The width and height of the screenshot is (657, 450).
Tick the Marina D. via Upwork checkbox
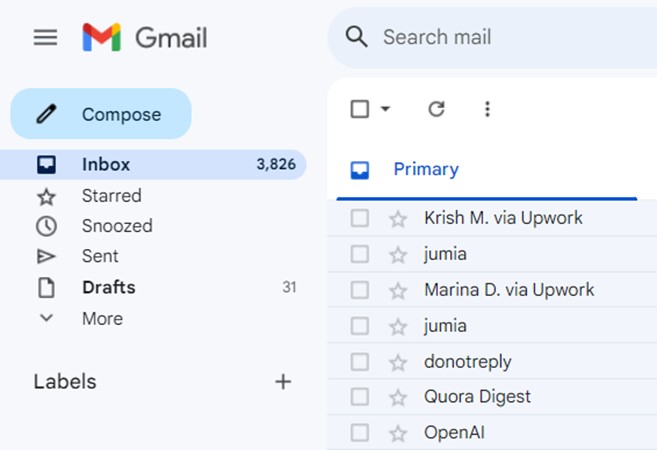click(x=360, y=290)
